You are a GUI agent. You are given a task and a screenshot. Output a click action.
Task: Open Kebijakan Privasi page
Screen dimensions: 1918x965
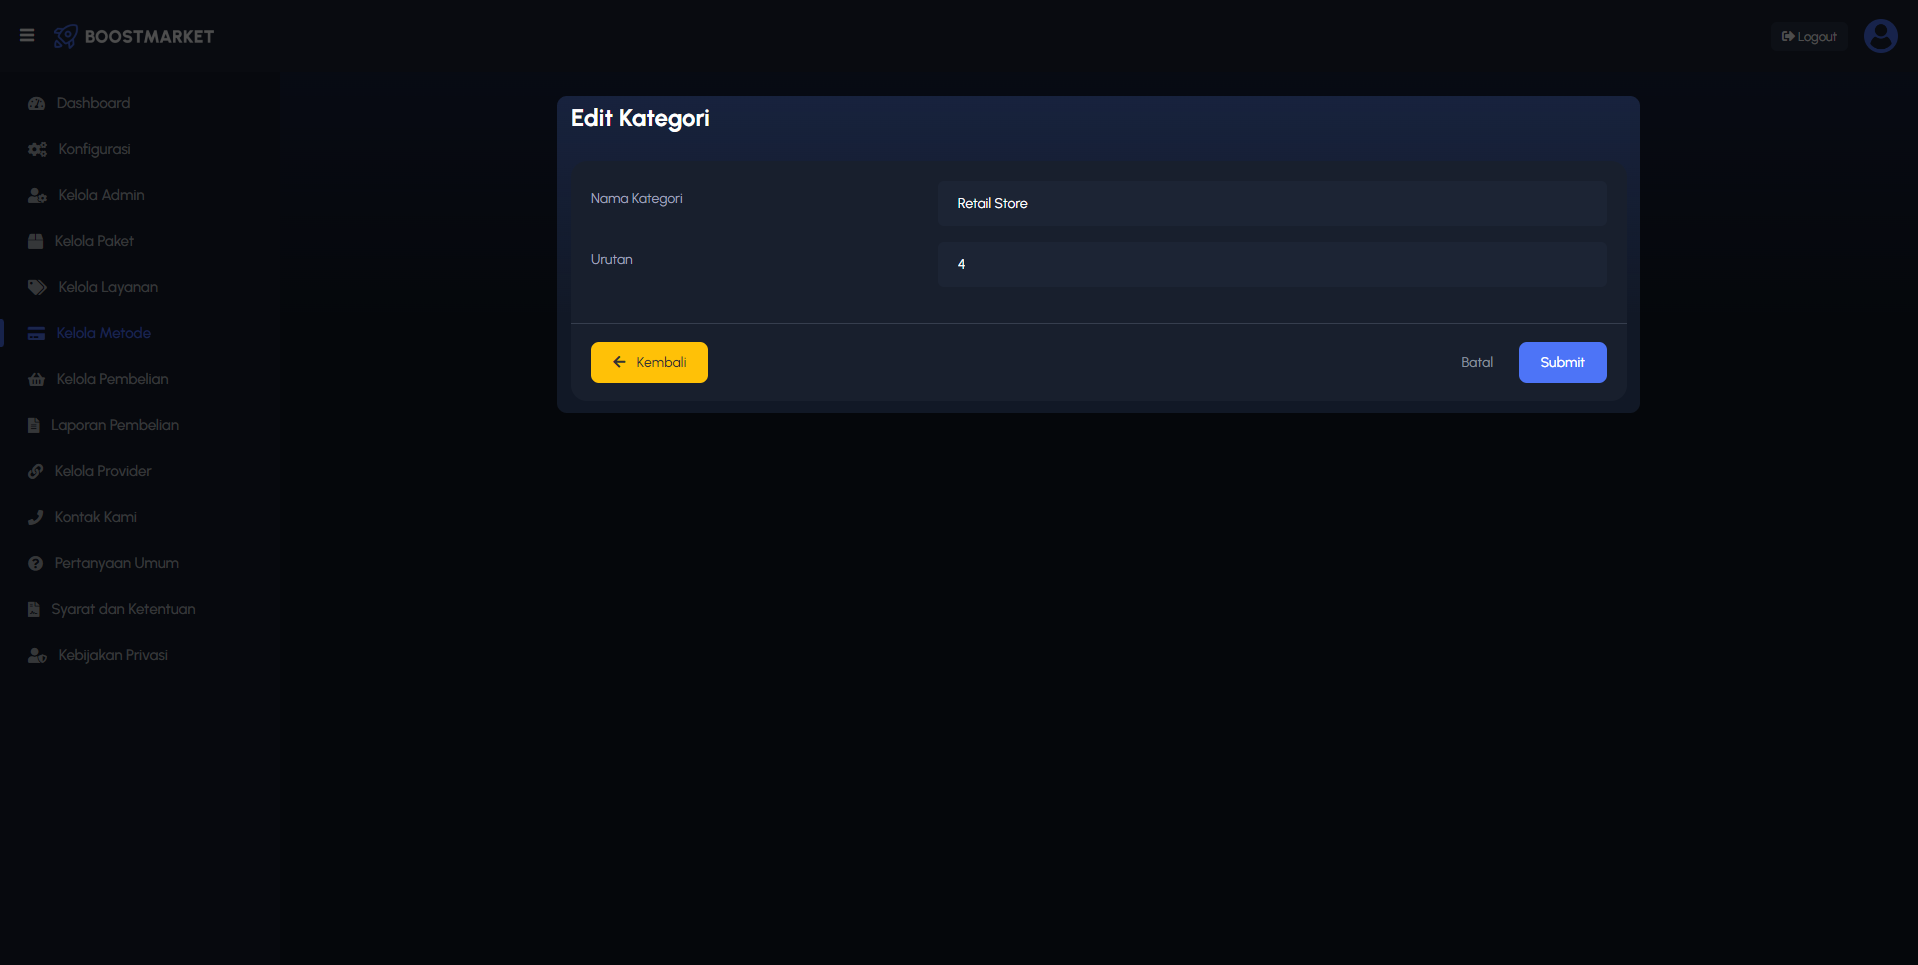(x=113, y=655)
